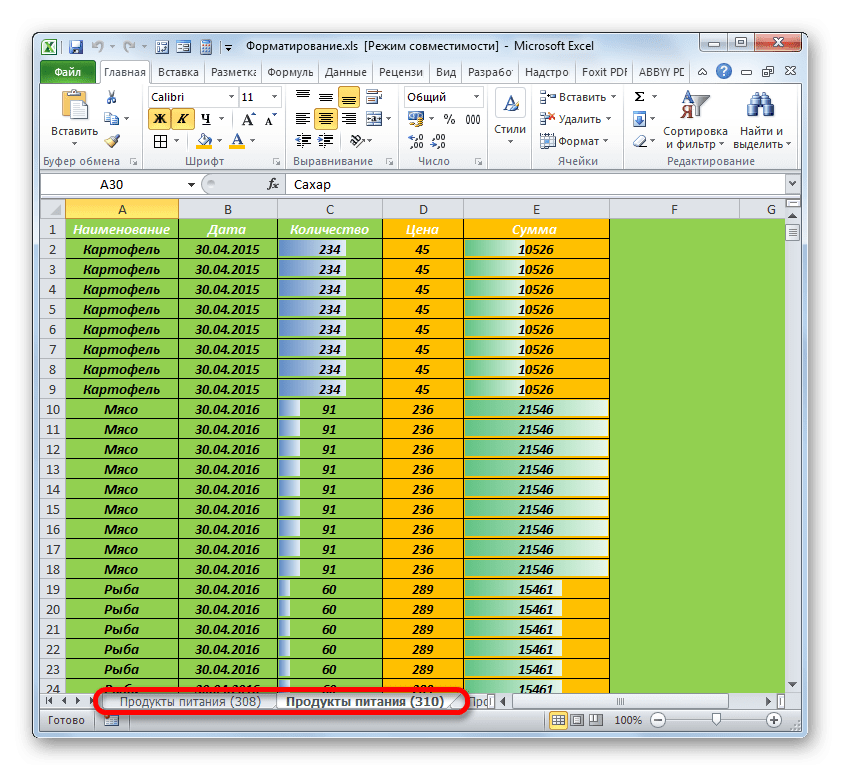Switch to the Формулы ribbon tab
This screenshot has height=771, width=841.
pyautogui.click(x=290, y=72)
